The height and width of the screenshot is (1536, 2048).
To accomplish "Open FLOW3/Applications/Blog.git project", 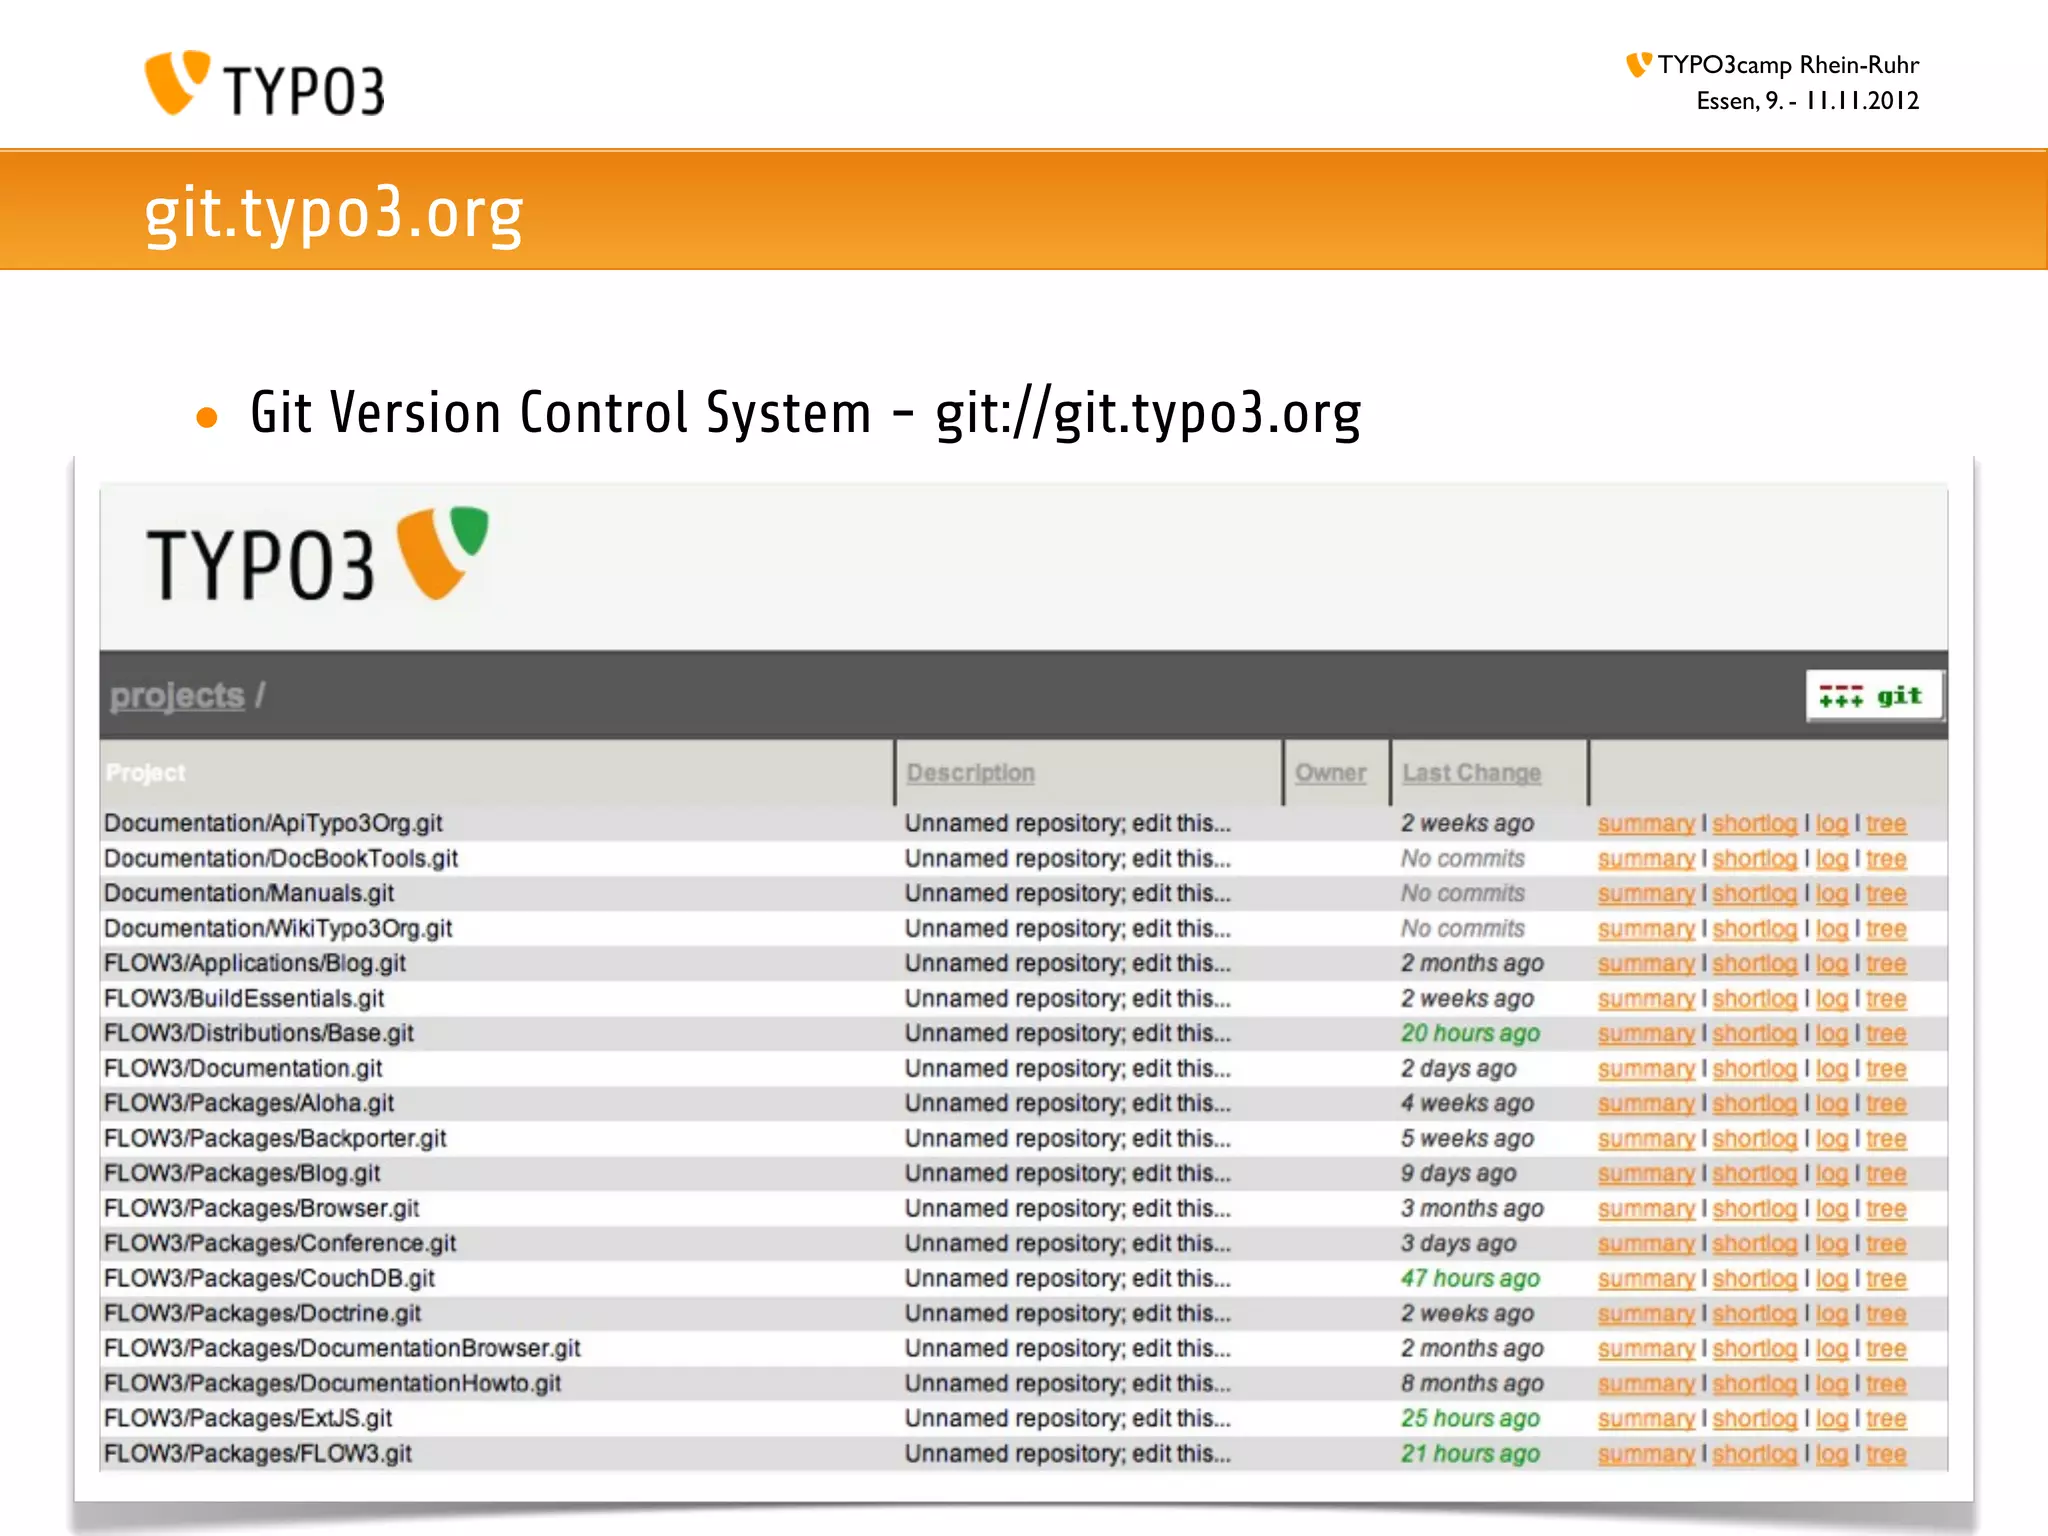I will [255, 964].
